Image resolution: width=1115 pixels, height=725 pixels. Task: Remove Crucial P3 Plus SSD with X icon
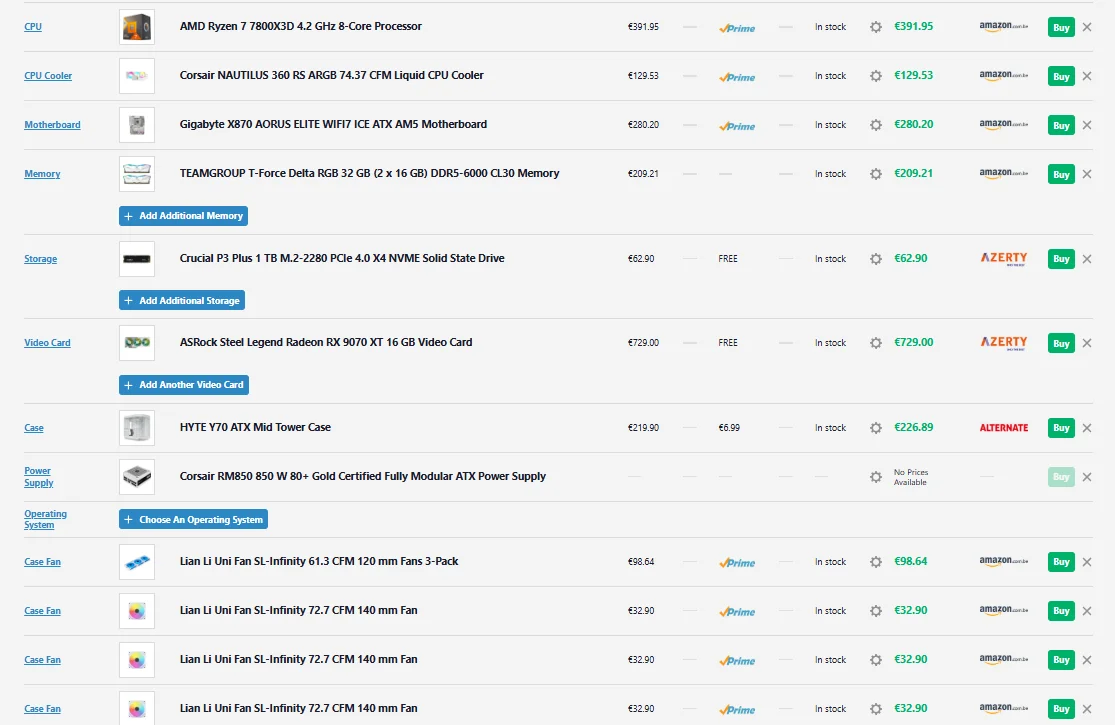[1087, 259]
